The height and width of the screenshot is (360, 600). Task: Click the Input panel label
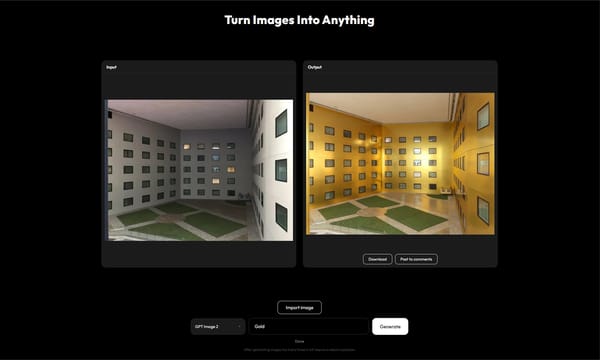tap(111, 67)
